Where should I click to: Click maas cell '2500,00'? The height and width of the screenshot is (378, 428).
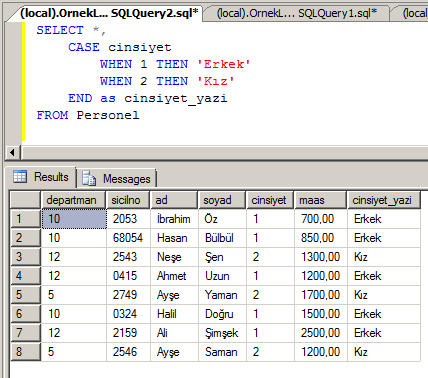(x=321, y=333)
